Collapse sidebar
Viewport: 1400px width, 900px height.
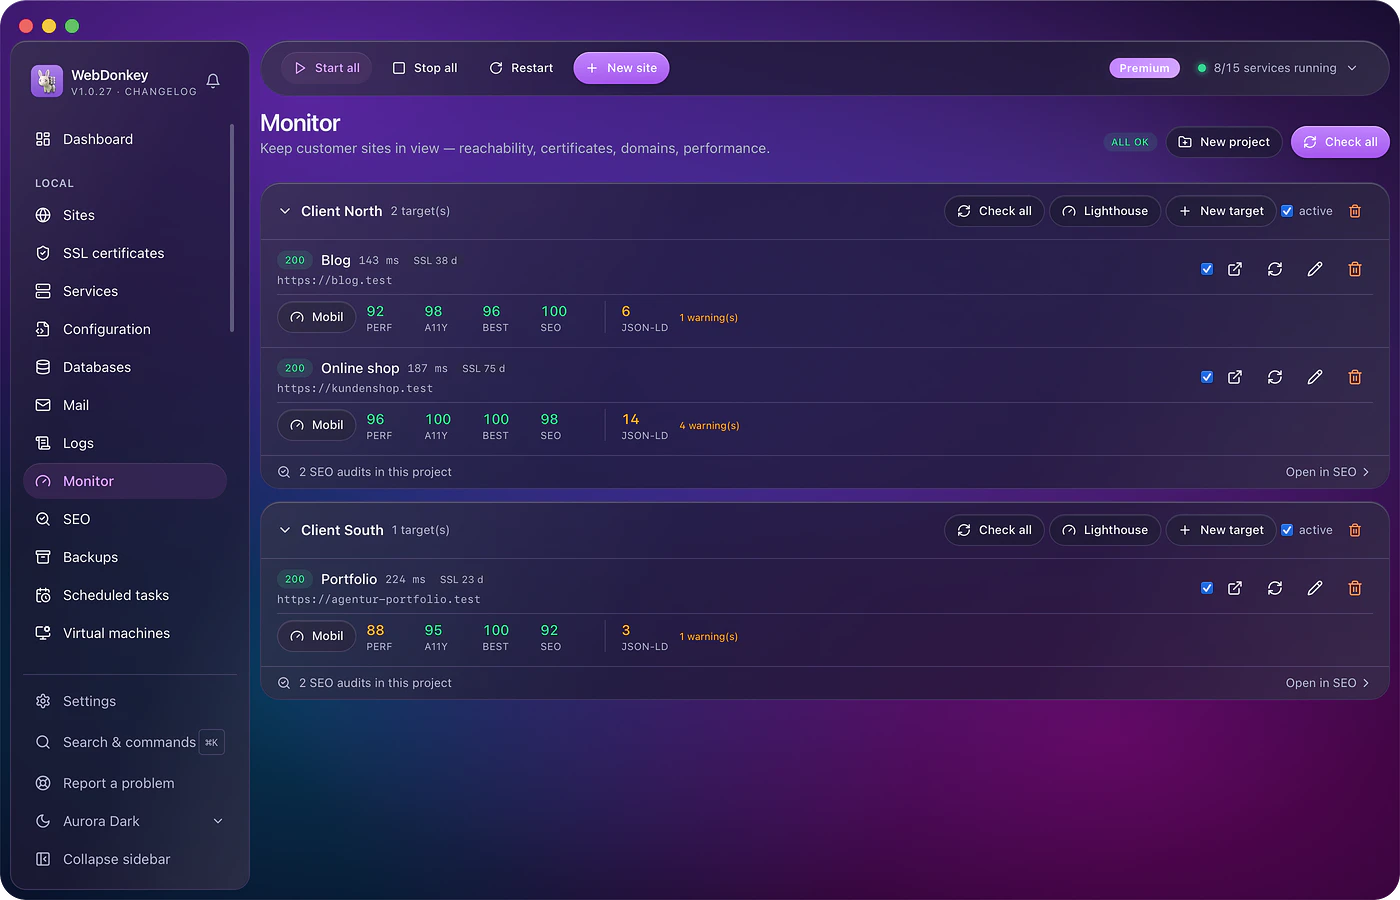pyautogui.click(x=129, y=859)
